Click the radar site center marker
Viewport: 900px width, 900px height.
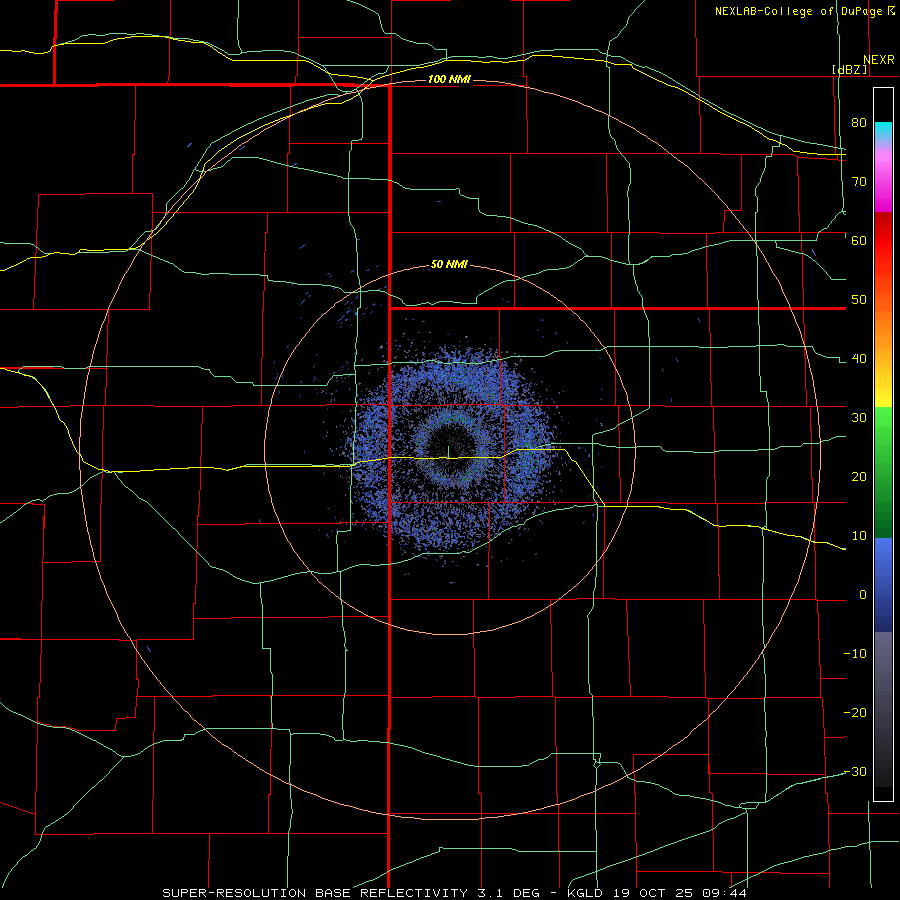[449, 452]
